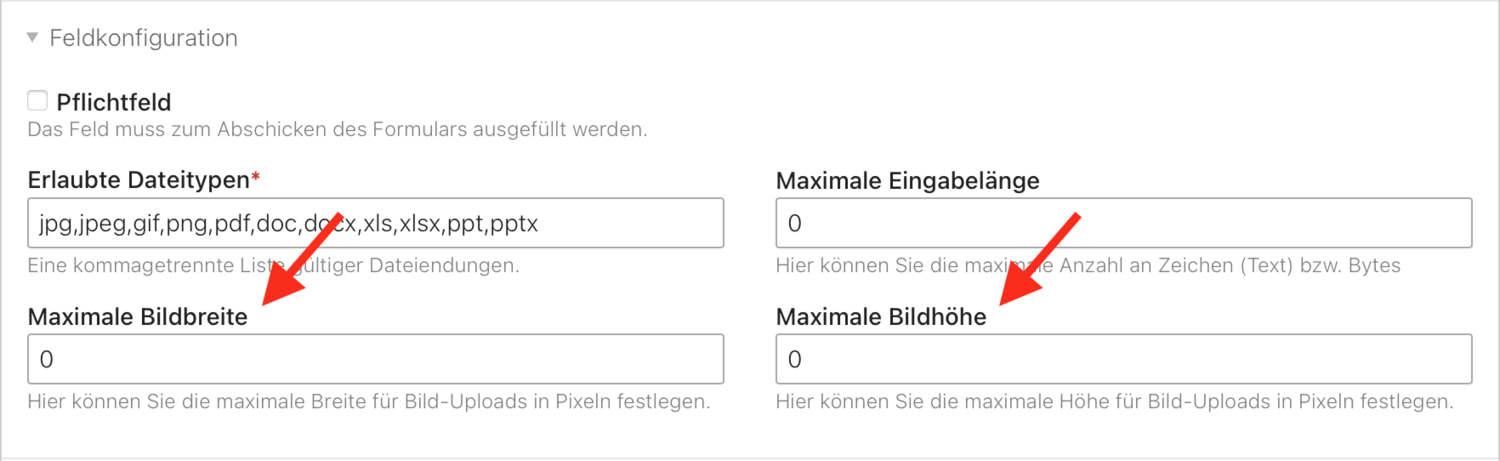Click the Feldkonfiguration section heading
This screenshot has width=1500, height=461.
pos(143,39)
